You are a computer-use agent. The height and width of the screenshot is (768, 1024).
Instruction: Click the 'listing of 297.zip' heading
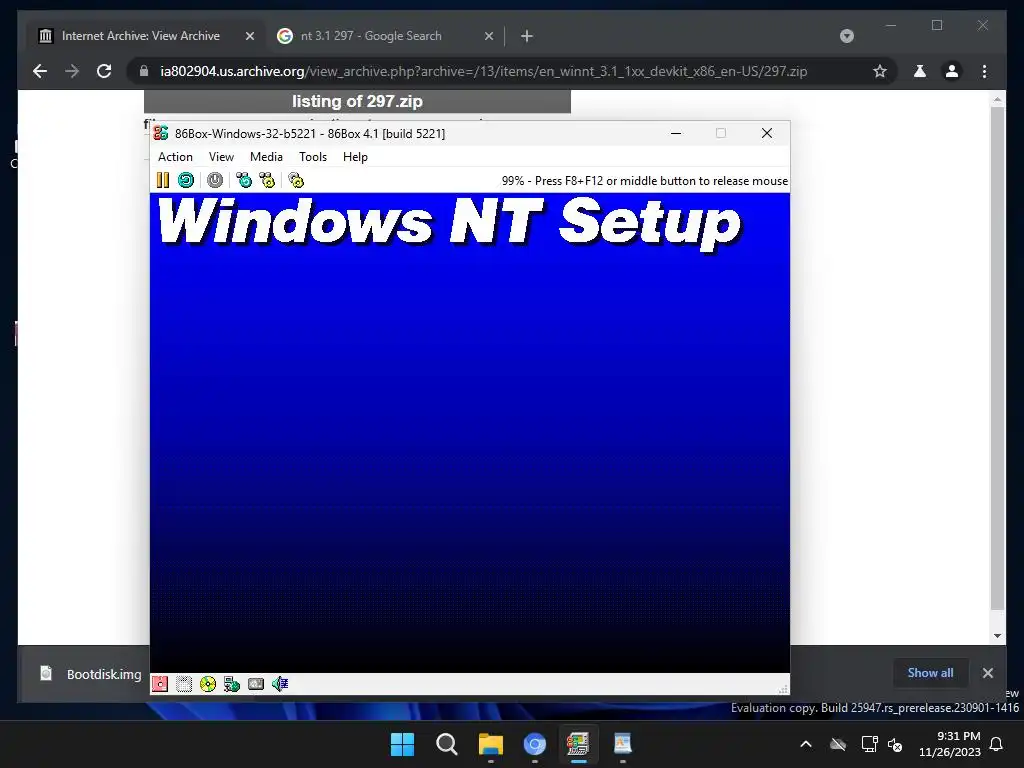[357, 101]
